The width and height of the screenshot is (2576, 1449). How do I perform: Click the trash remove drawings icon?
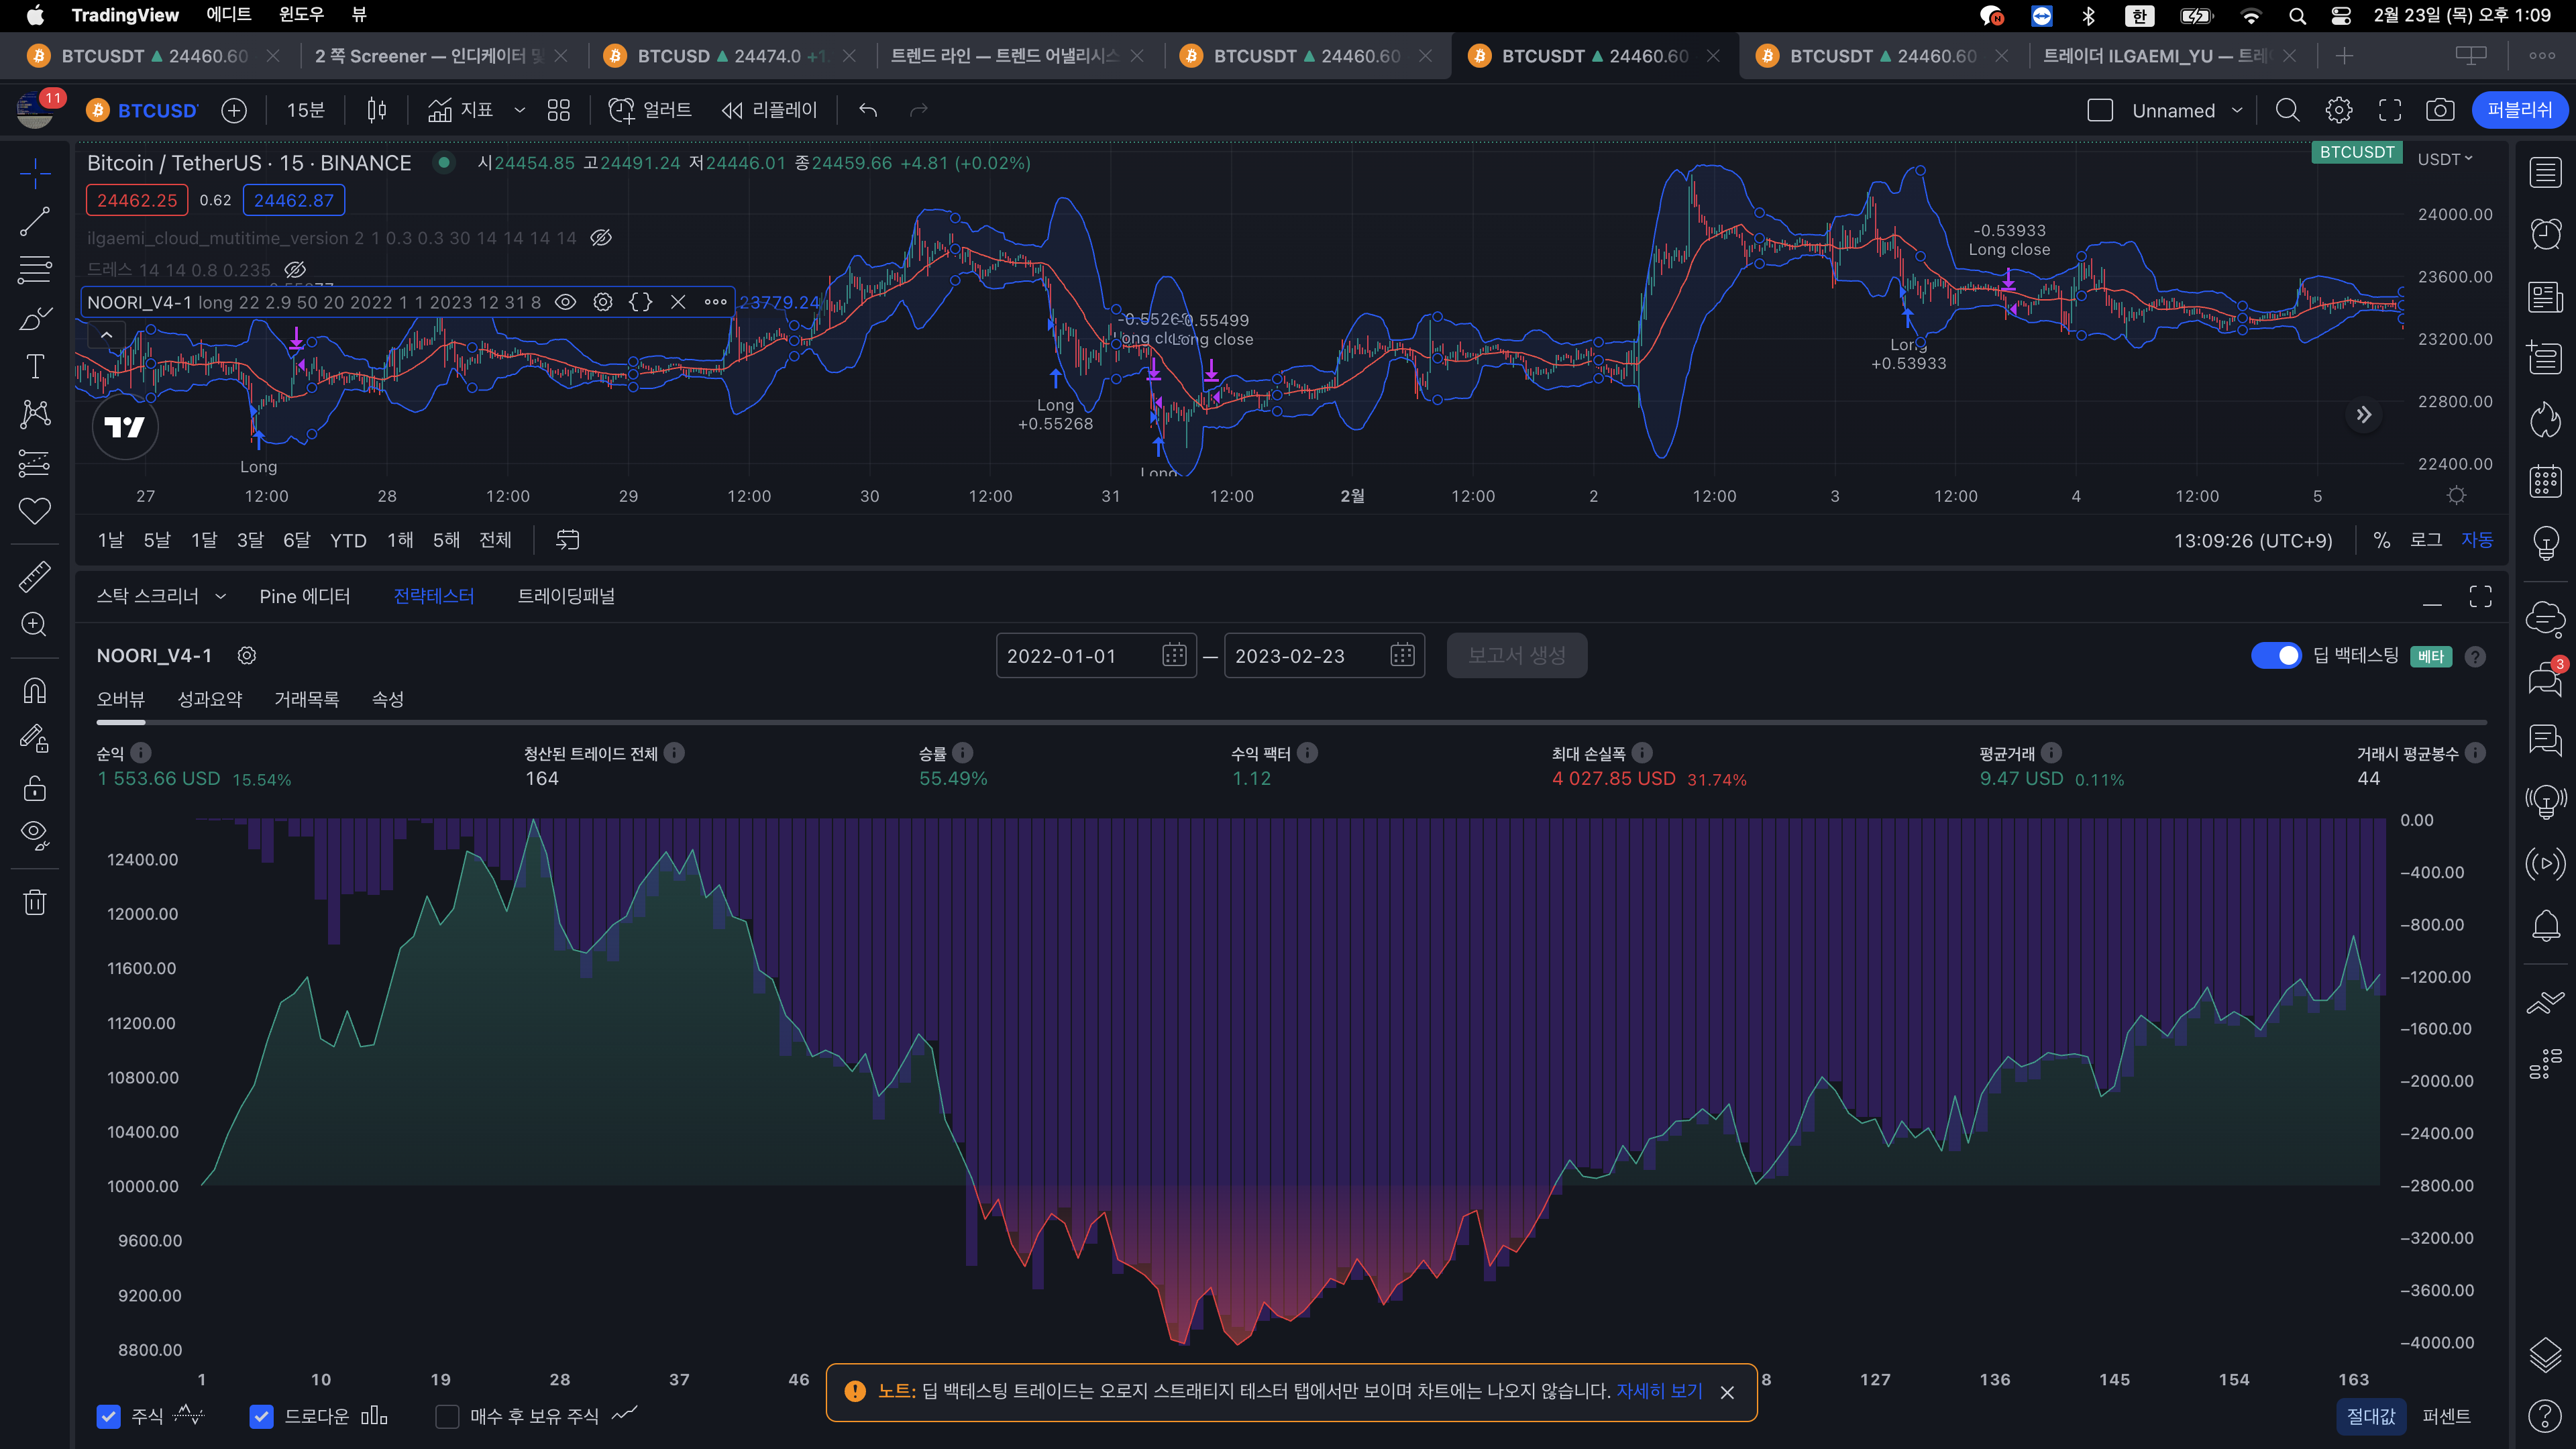(x=35, y=903)
